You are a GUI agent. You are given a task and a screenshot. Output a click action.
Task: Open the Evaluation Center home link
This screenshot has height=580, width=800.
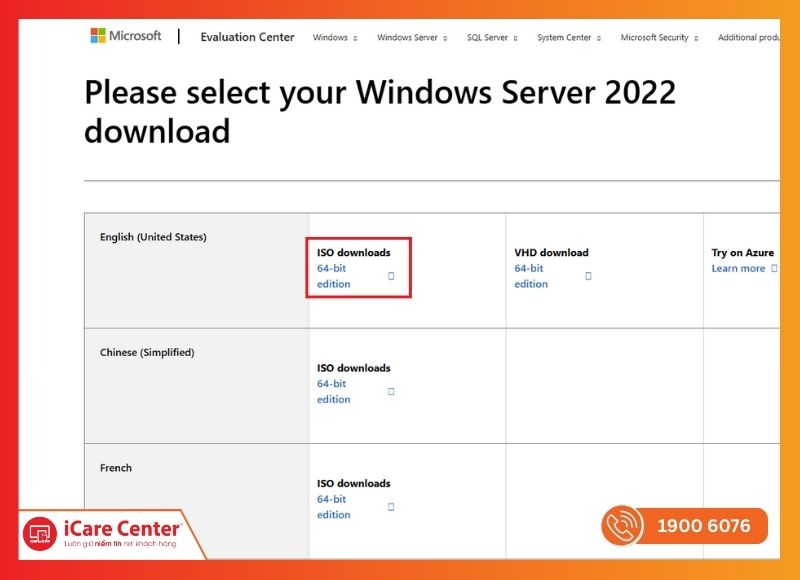(247, 37)
